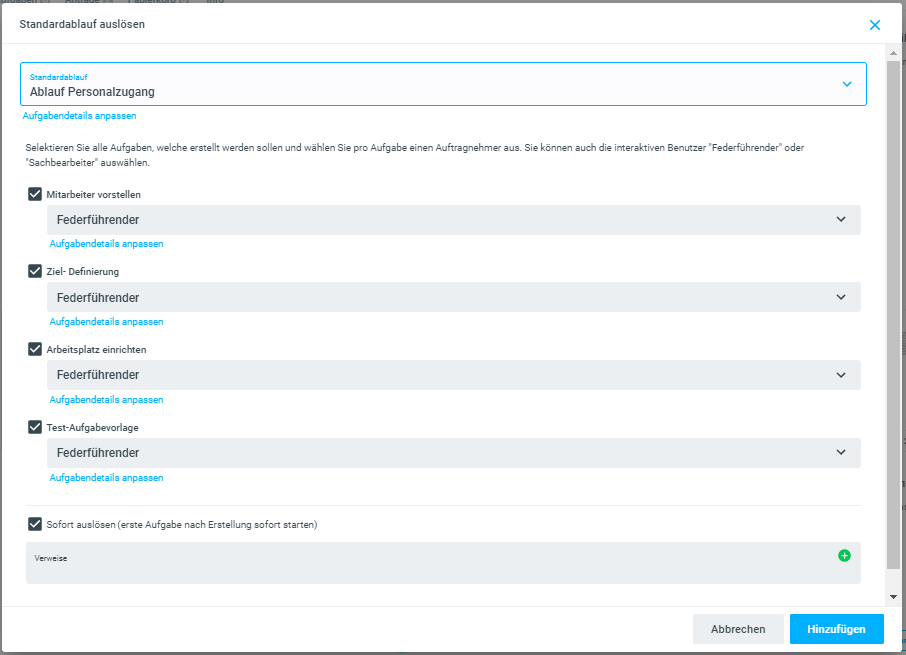The height and width of the screenshot is (655, 906).
Task: Disable the Test-Aufgabevorlage checkbox
Action: point(35,427)
